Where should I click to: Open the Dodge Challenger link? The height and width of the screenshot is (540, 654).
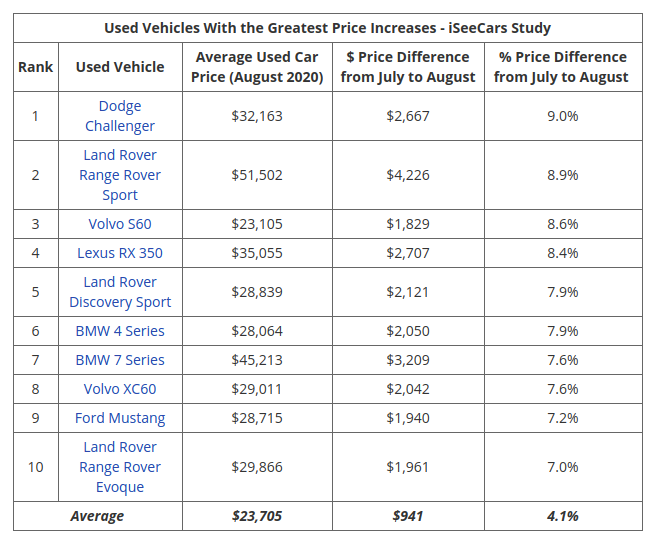(120, 116)
